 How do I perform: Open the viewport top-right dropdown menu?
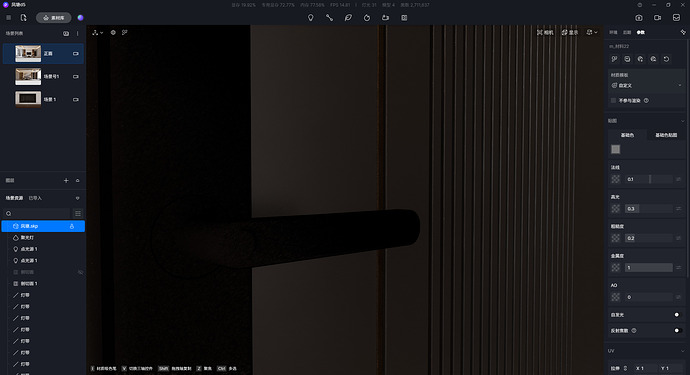[x=592, y=33]
